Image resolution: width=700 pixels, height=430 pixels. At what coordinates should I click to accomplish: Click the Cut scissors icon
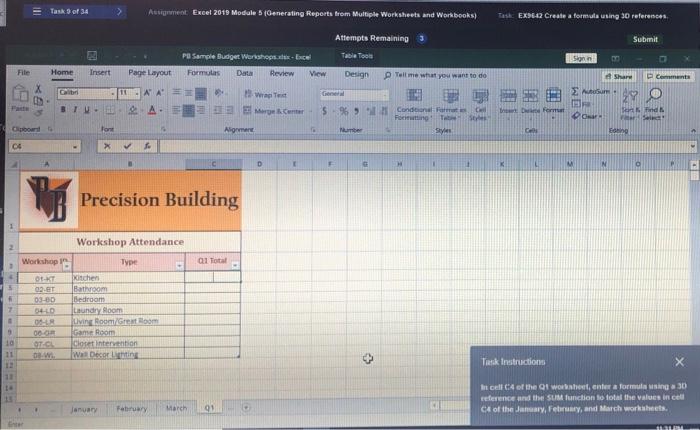[x=38, y=88]
